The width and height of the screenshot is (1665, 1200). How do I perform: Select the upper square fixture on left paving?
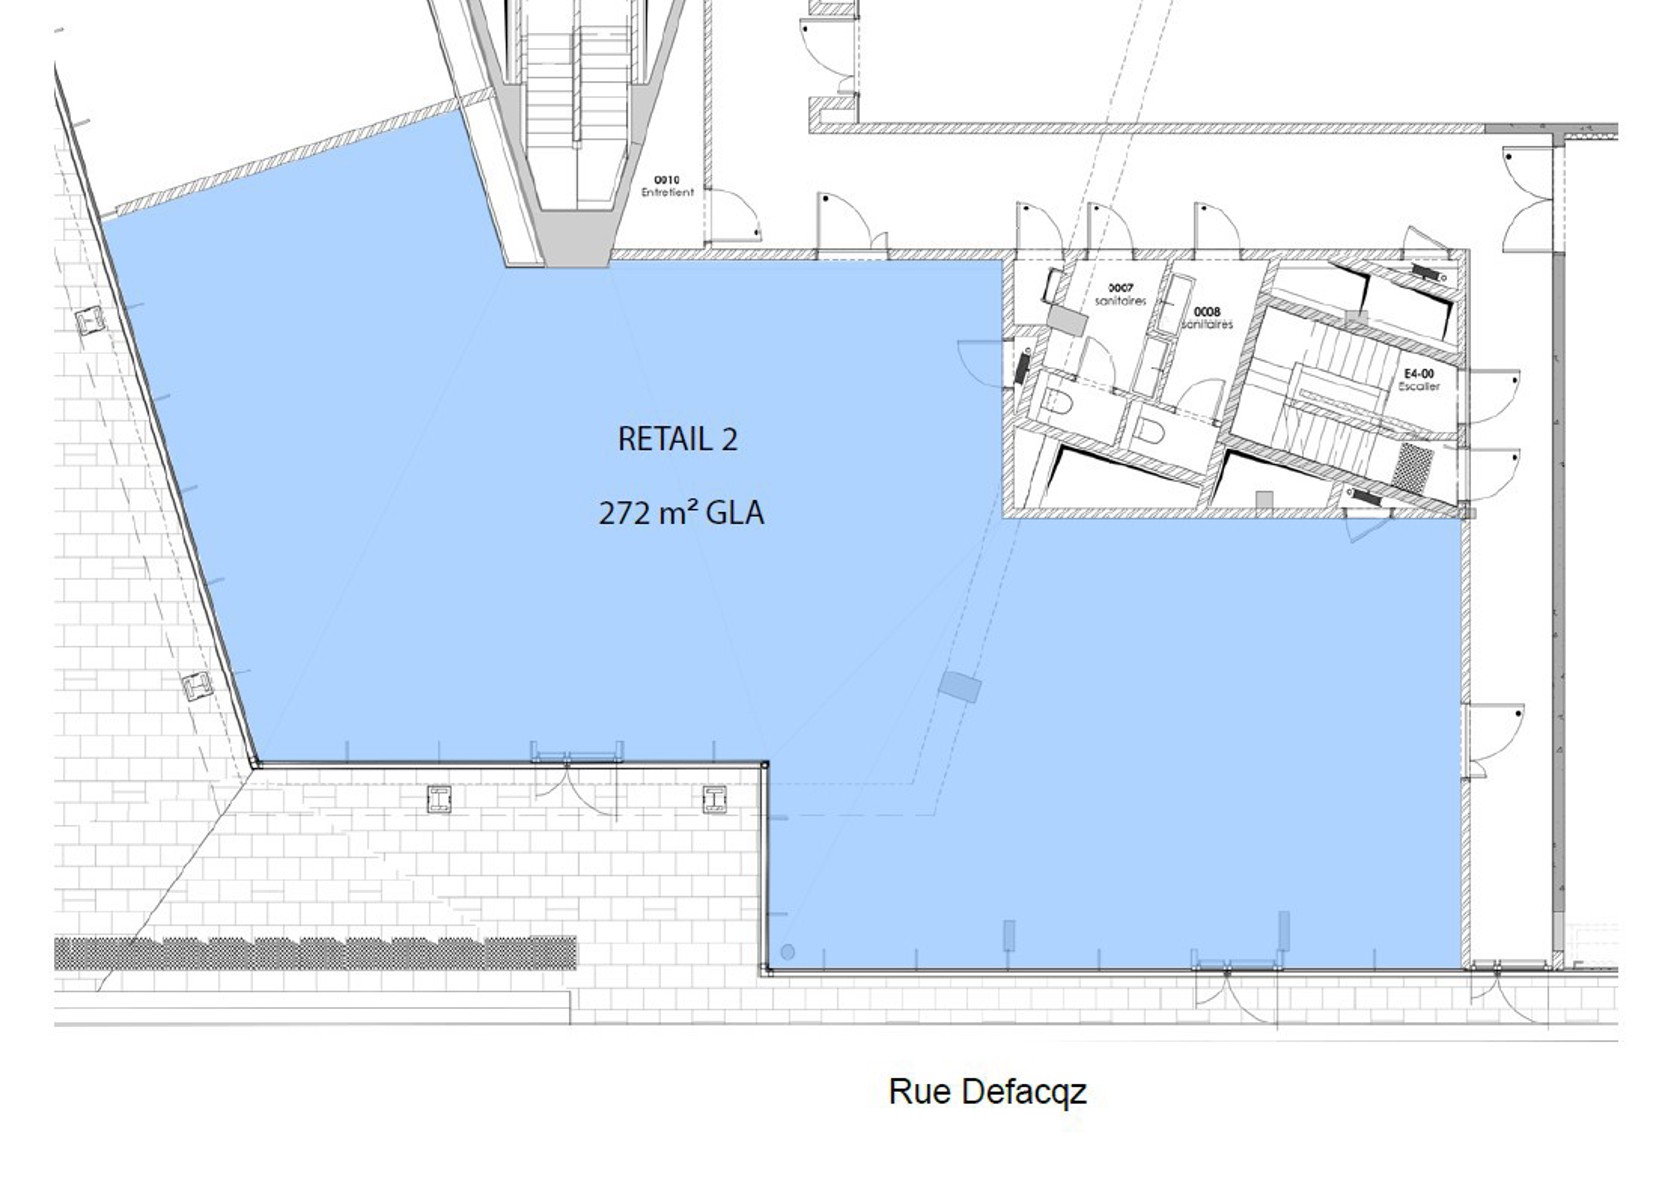tap(92, 320)
